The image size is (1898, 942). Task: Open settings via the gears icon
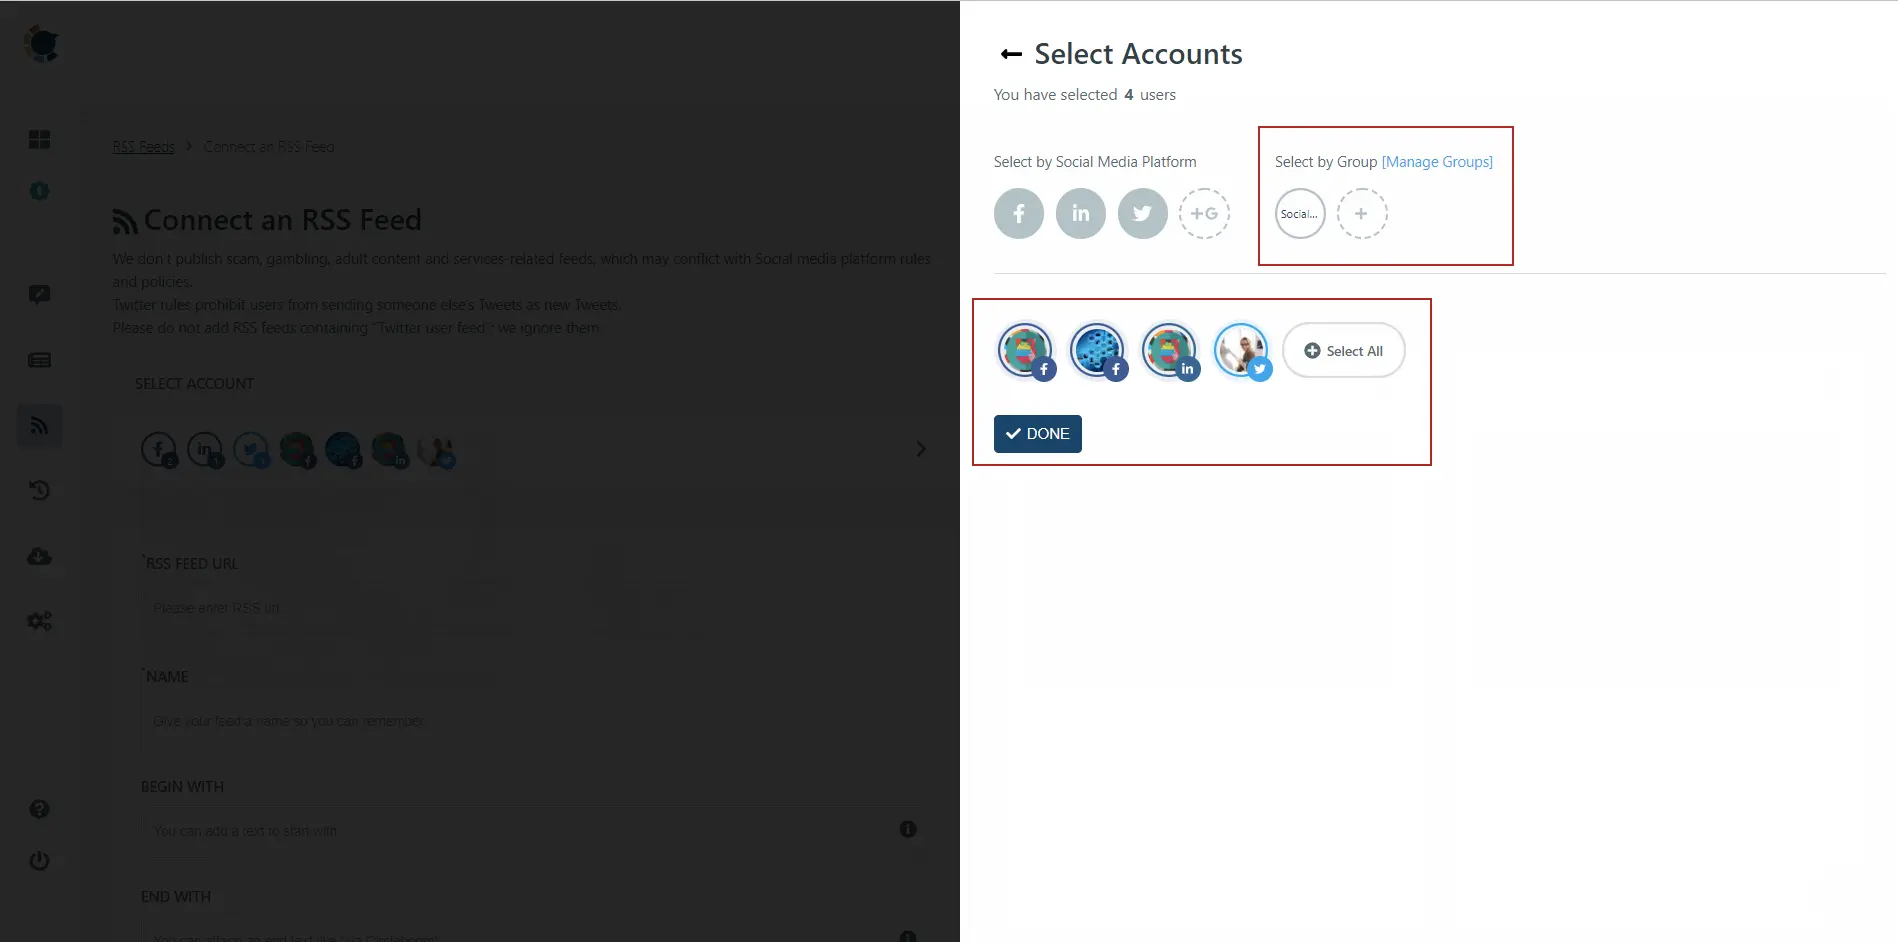coord(39,621)
